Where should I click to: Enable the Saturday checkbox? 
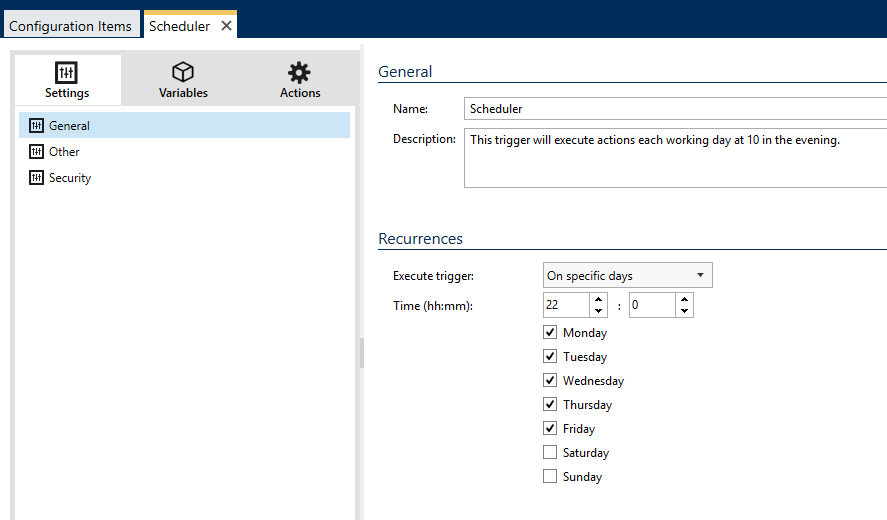coord(550,452)
